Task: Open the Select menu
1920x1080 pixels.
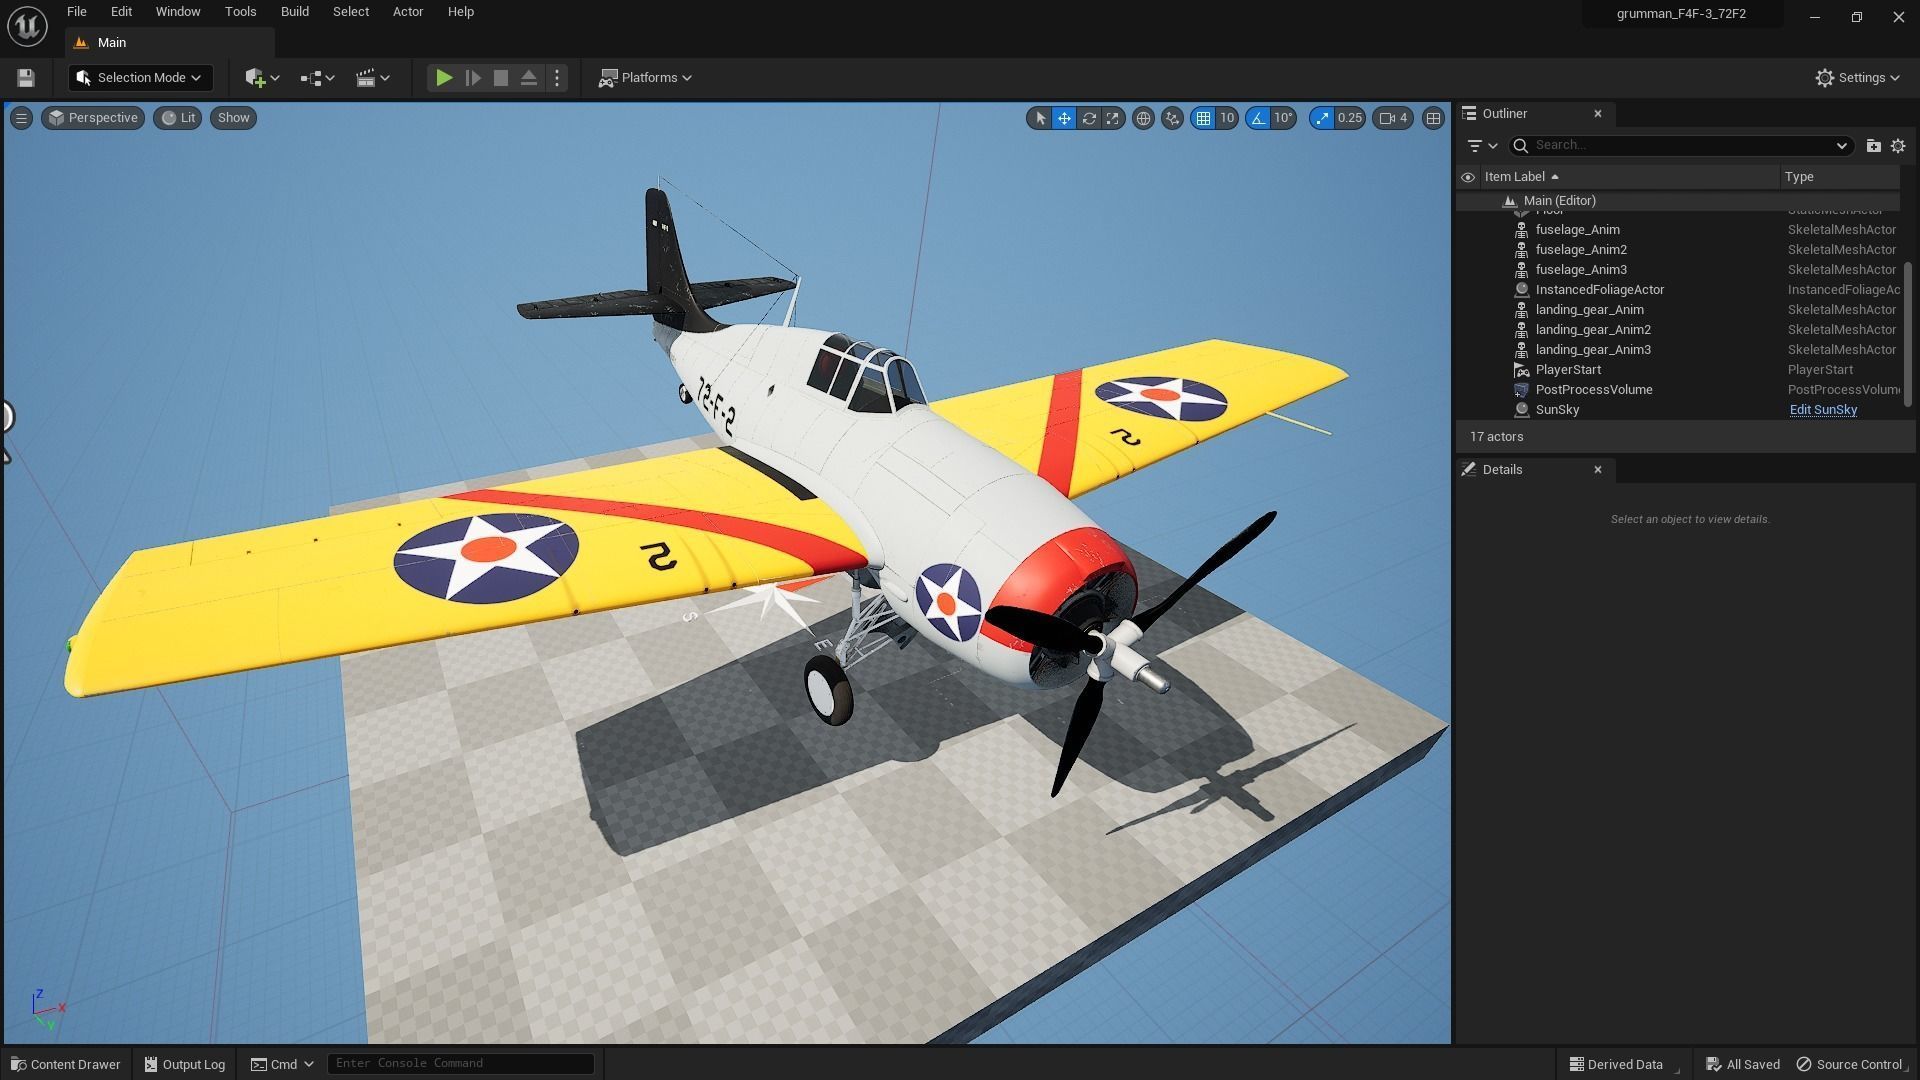Action: [x=351, y=12]
